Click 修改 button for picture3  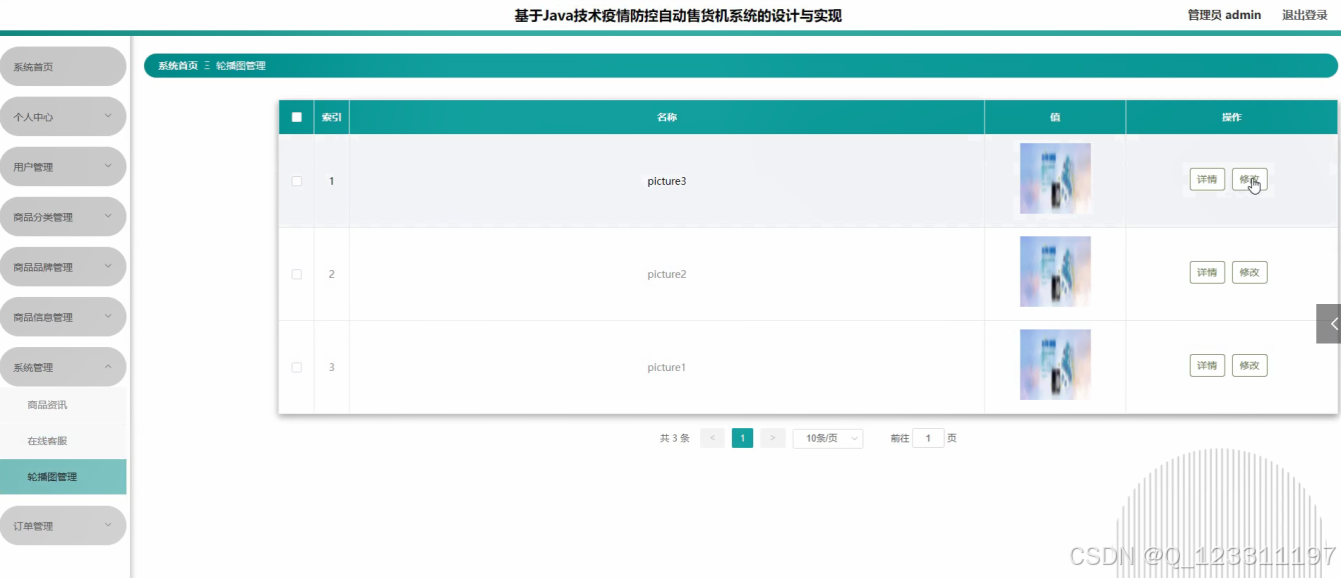1249,180
